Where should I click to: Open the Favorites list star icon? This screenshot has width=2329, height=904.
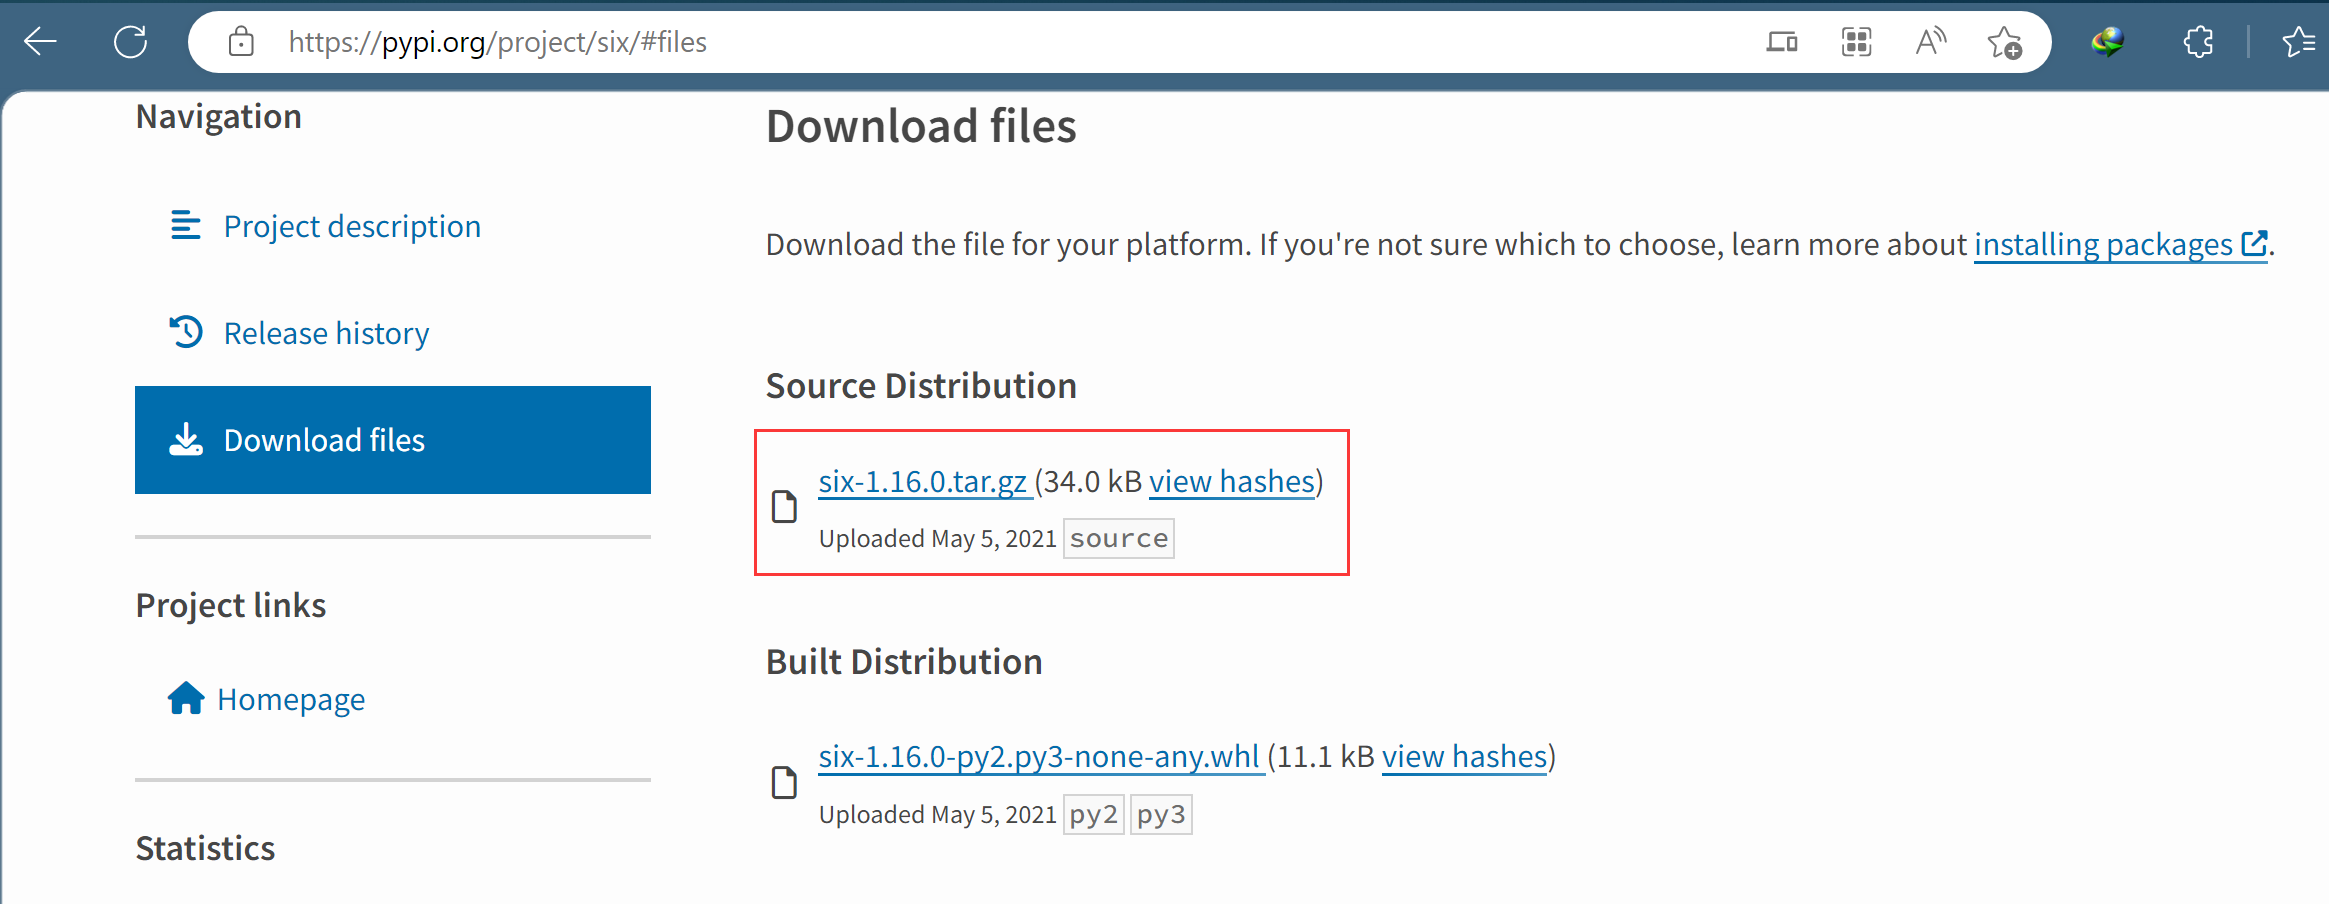click(2299, 42)
